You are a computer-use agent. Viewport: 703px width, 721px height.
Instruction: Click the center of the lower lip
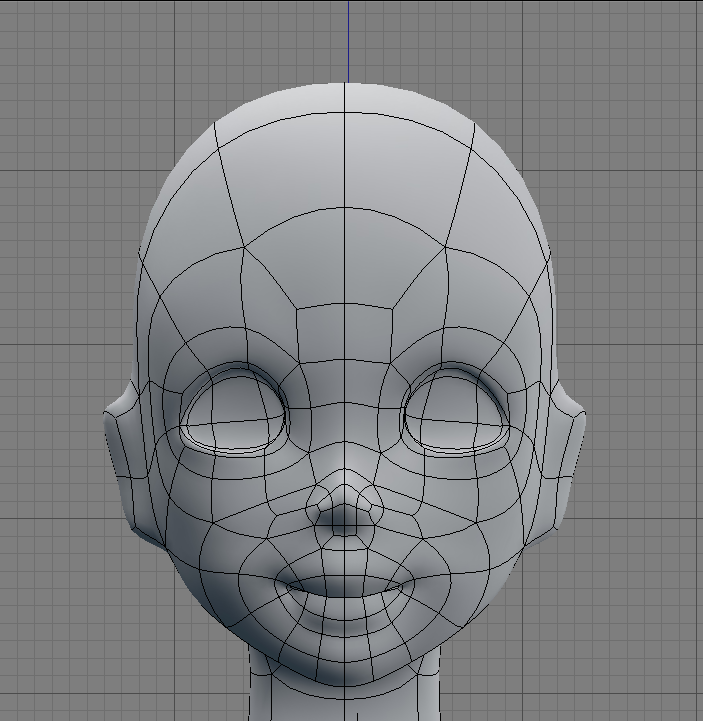(x=344, y=606)
